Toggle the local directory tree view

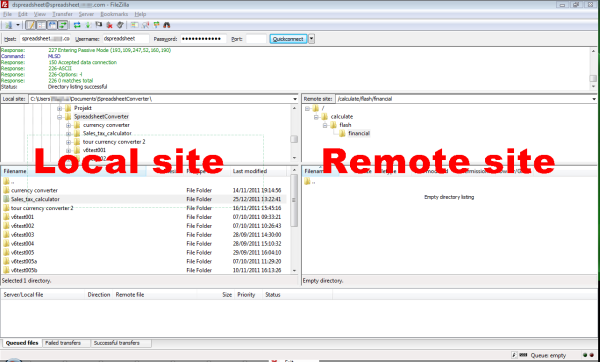click(41, 25)
